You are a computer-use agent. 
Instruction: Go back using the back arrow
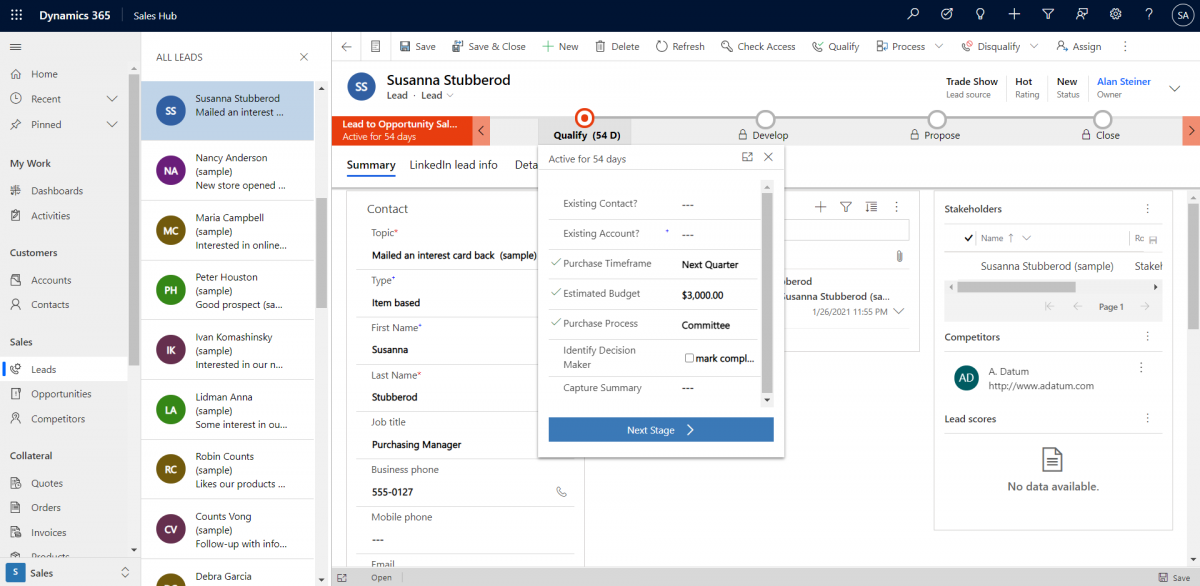coord(346,46)
